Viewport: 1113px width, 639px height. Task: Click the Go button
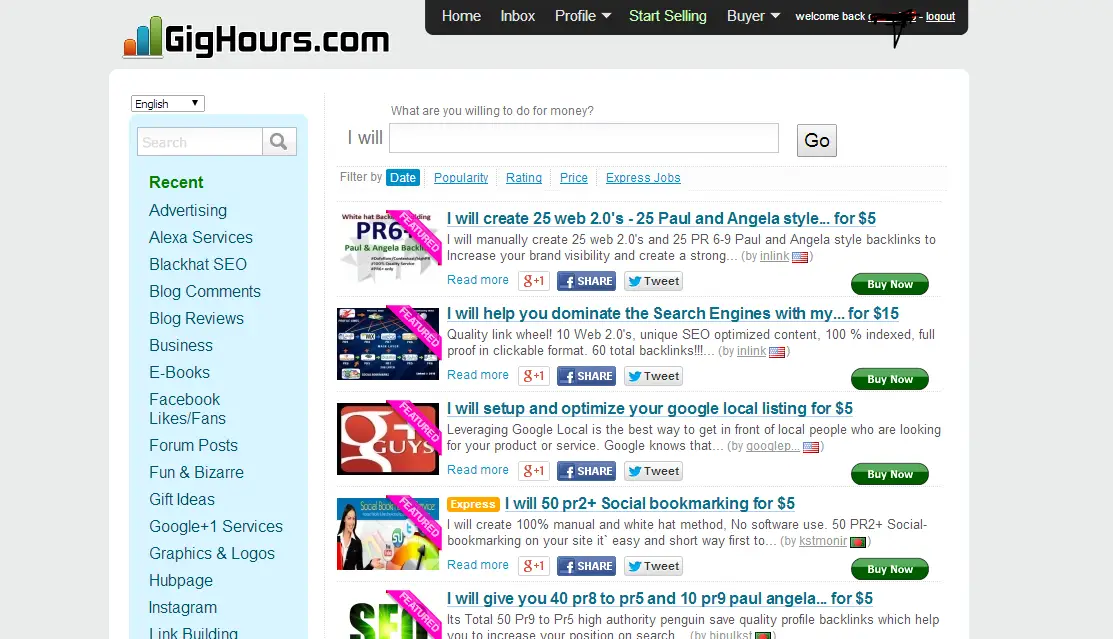816,141
